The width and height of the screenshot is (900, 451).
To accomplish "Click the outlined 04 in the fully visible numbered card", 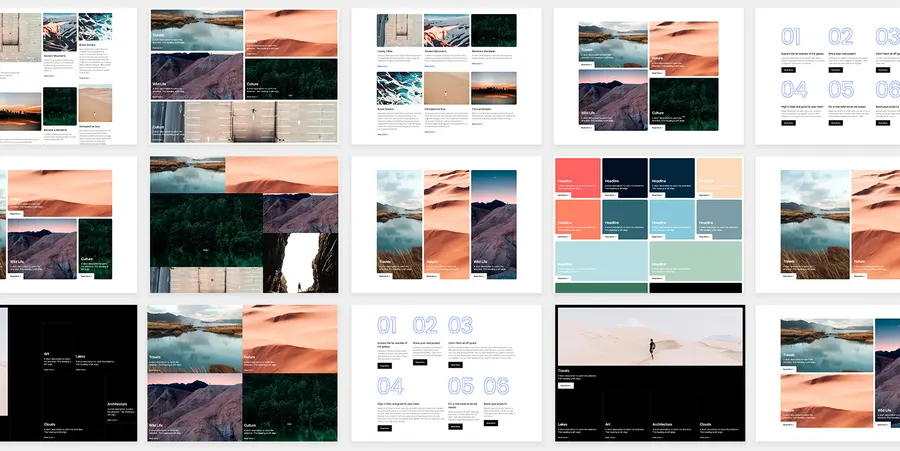I will point(390,386).
